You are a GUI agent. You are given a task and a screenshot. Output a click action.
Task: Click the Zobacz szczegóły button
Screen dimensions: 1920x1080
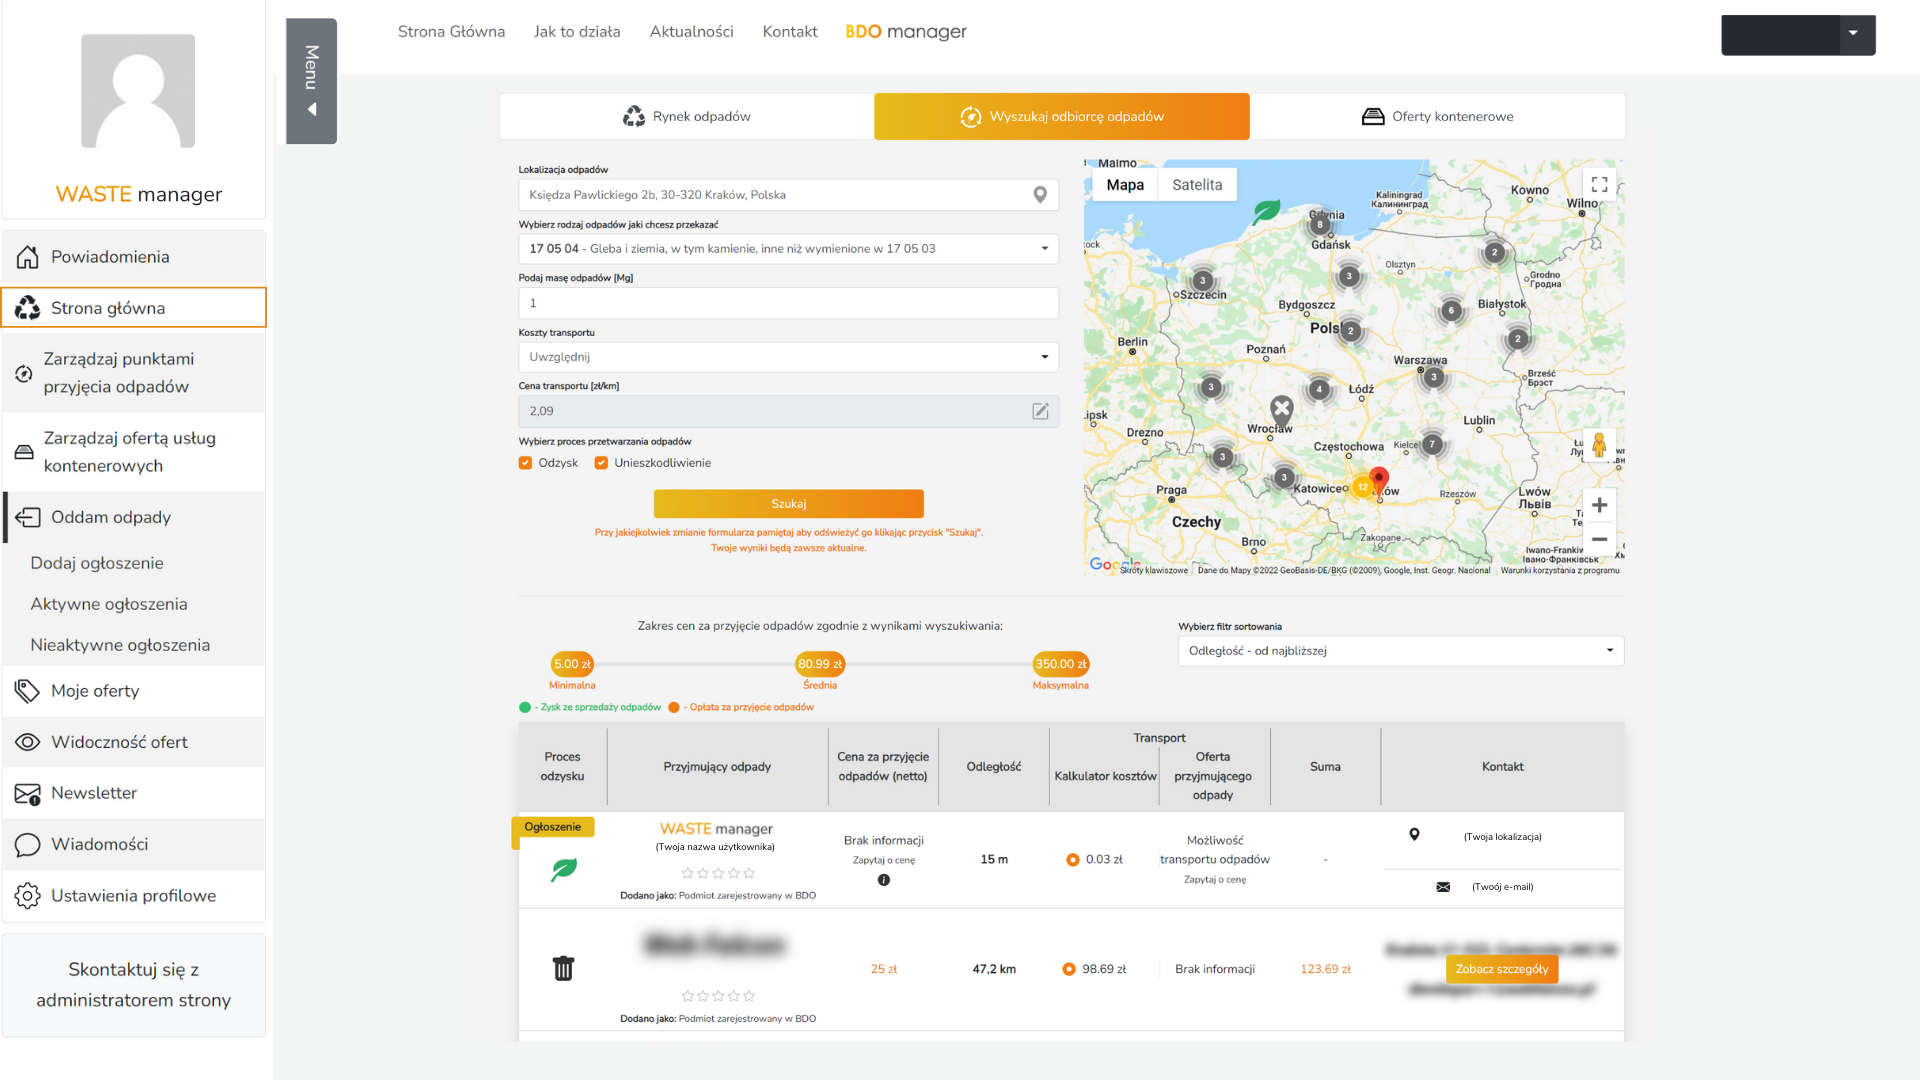click(x=1501, y=969)
